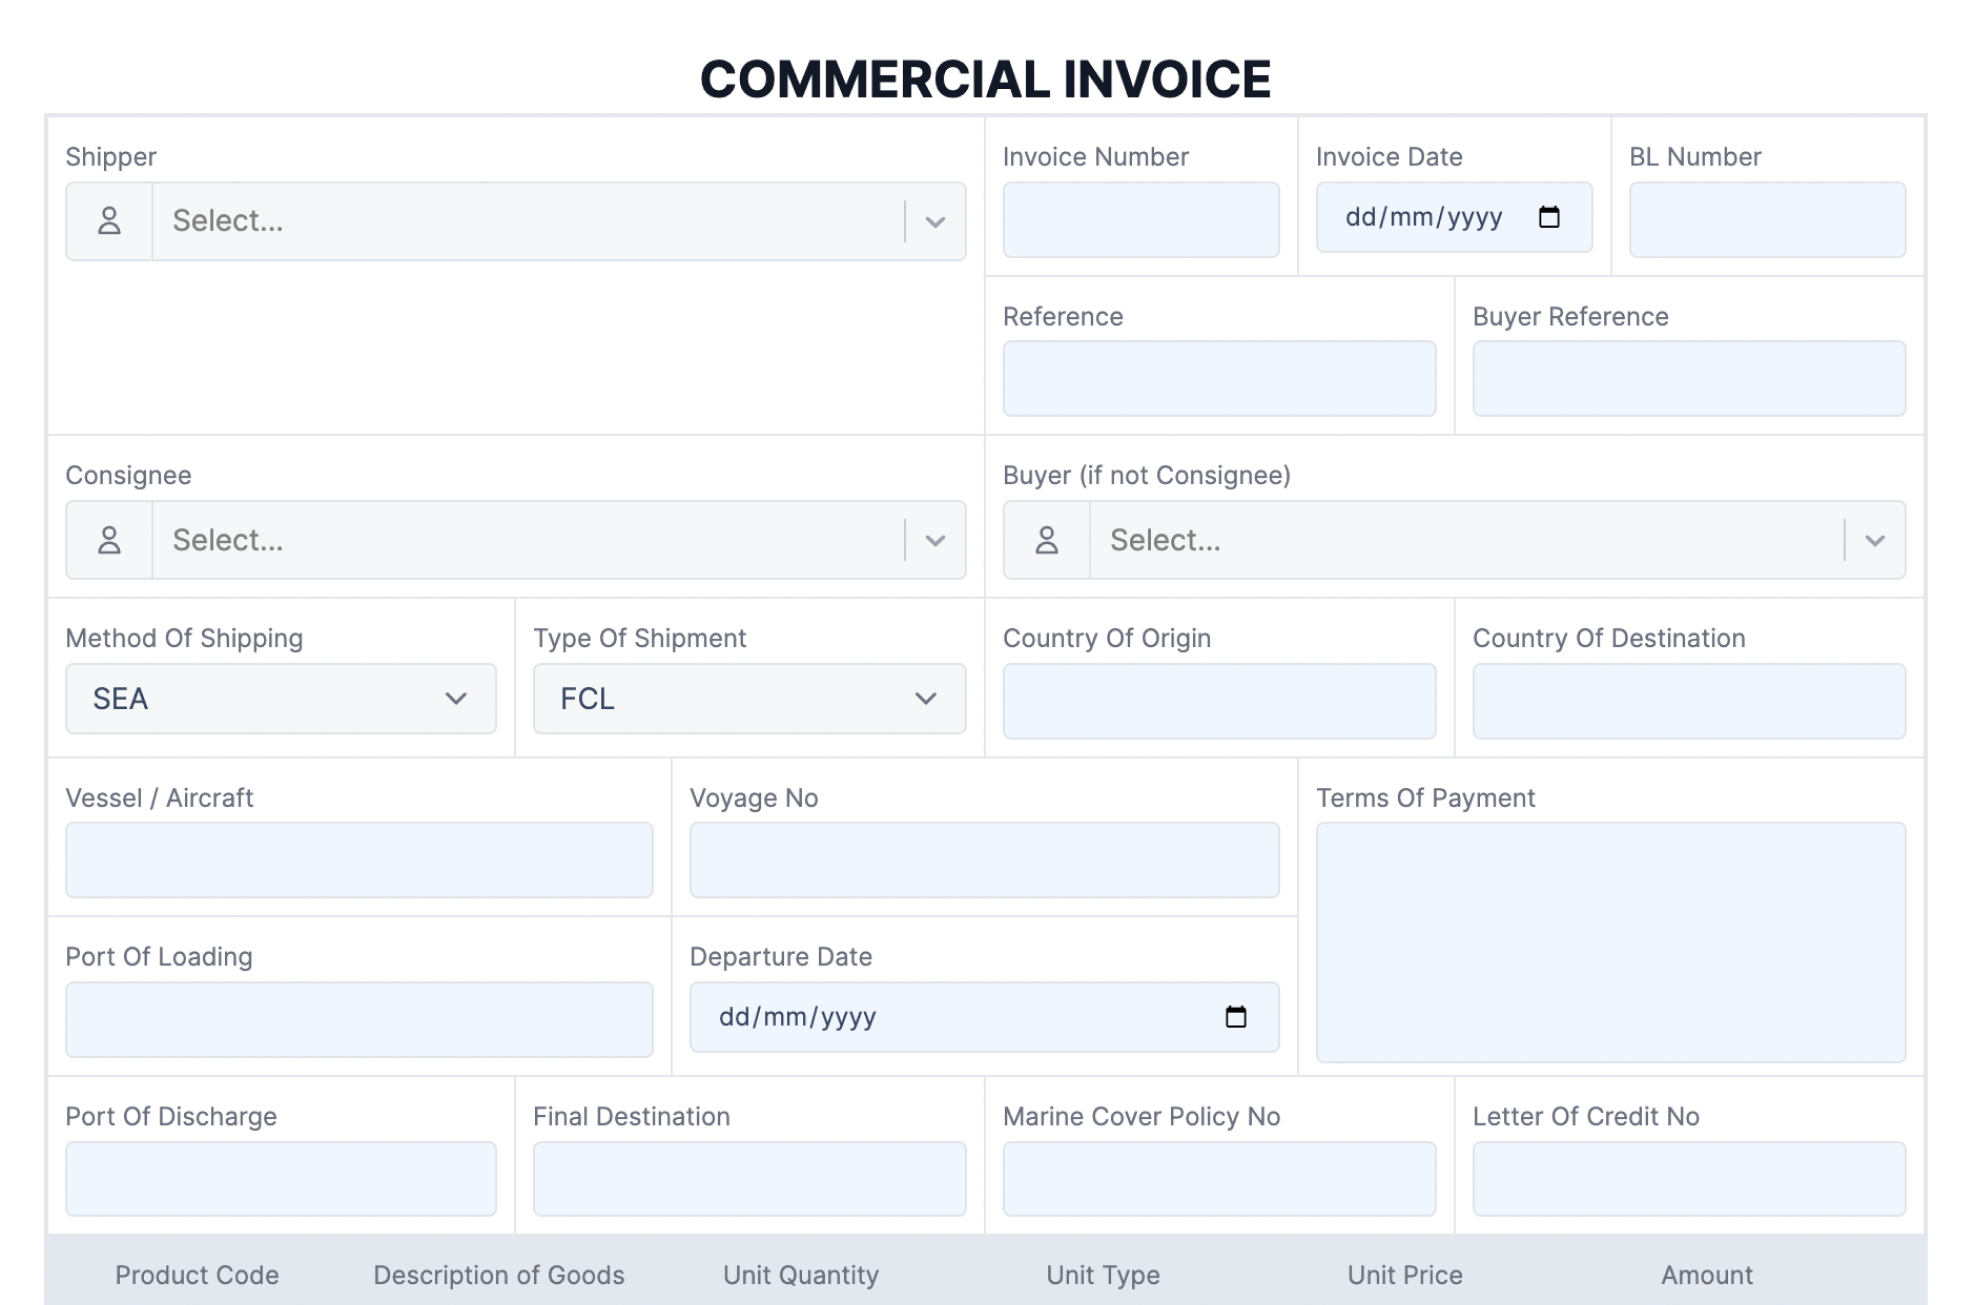Click the chevron on the Buyer select
Viewport: 1974px width, 1305px height.
pyautogui.click(x=1876, y=539)
